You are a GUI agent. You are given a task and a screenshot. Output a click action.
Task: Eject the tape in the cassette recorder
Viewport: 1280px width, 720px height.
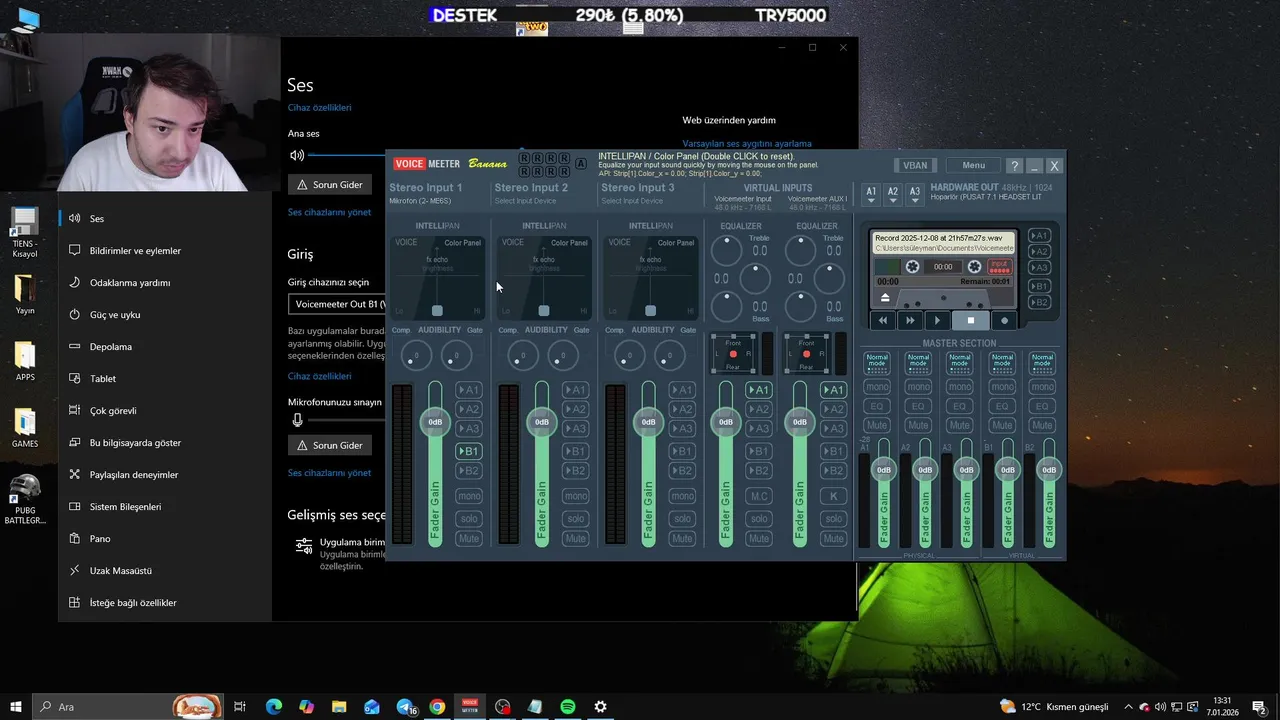pos(885,298)
